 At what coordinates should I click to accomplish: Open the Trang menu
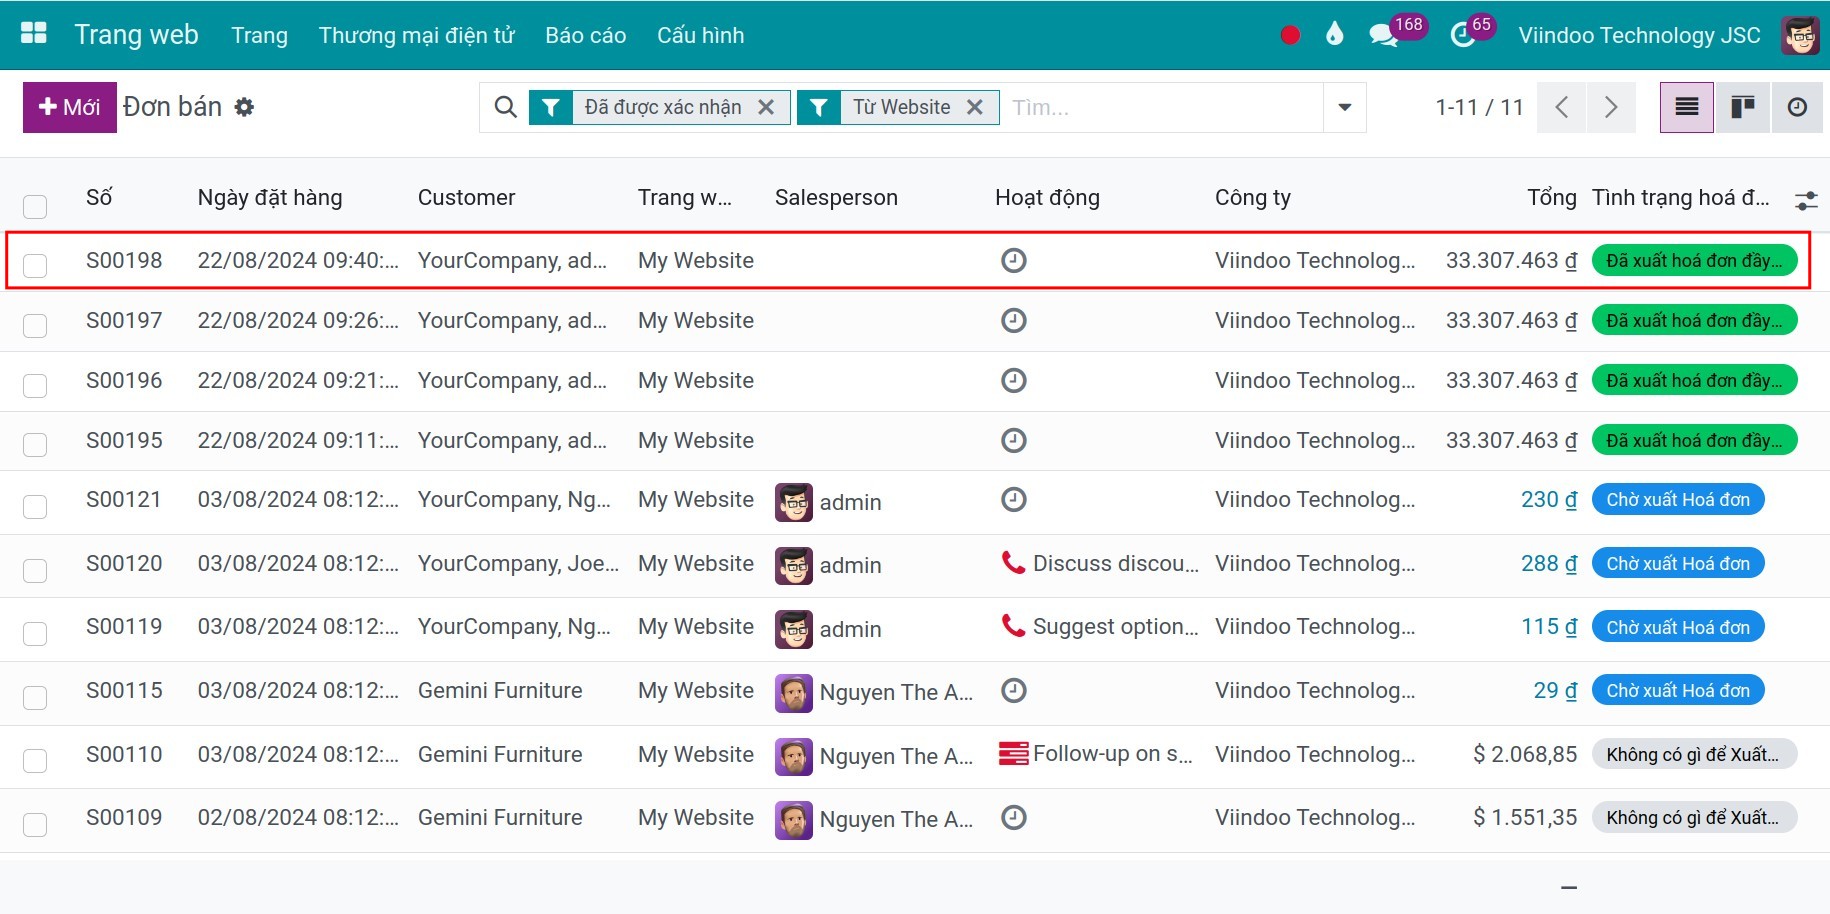click(x=260, y=35)
